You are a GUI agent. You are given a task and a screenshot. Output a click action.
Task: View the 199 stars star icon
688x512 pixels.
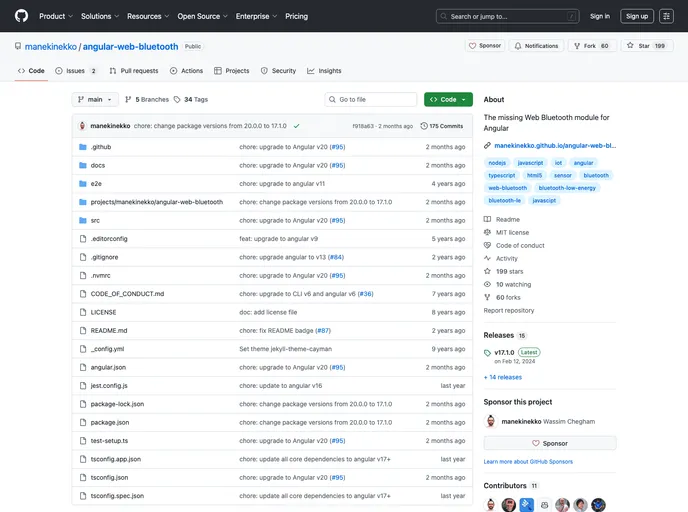click(x=487, y=272)
